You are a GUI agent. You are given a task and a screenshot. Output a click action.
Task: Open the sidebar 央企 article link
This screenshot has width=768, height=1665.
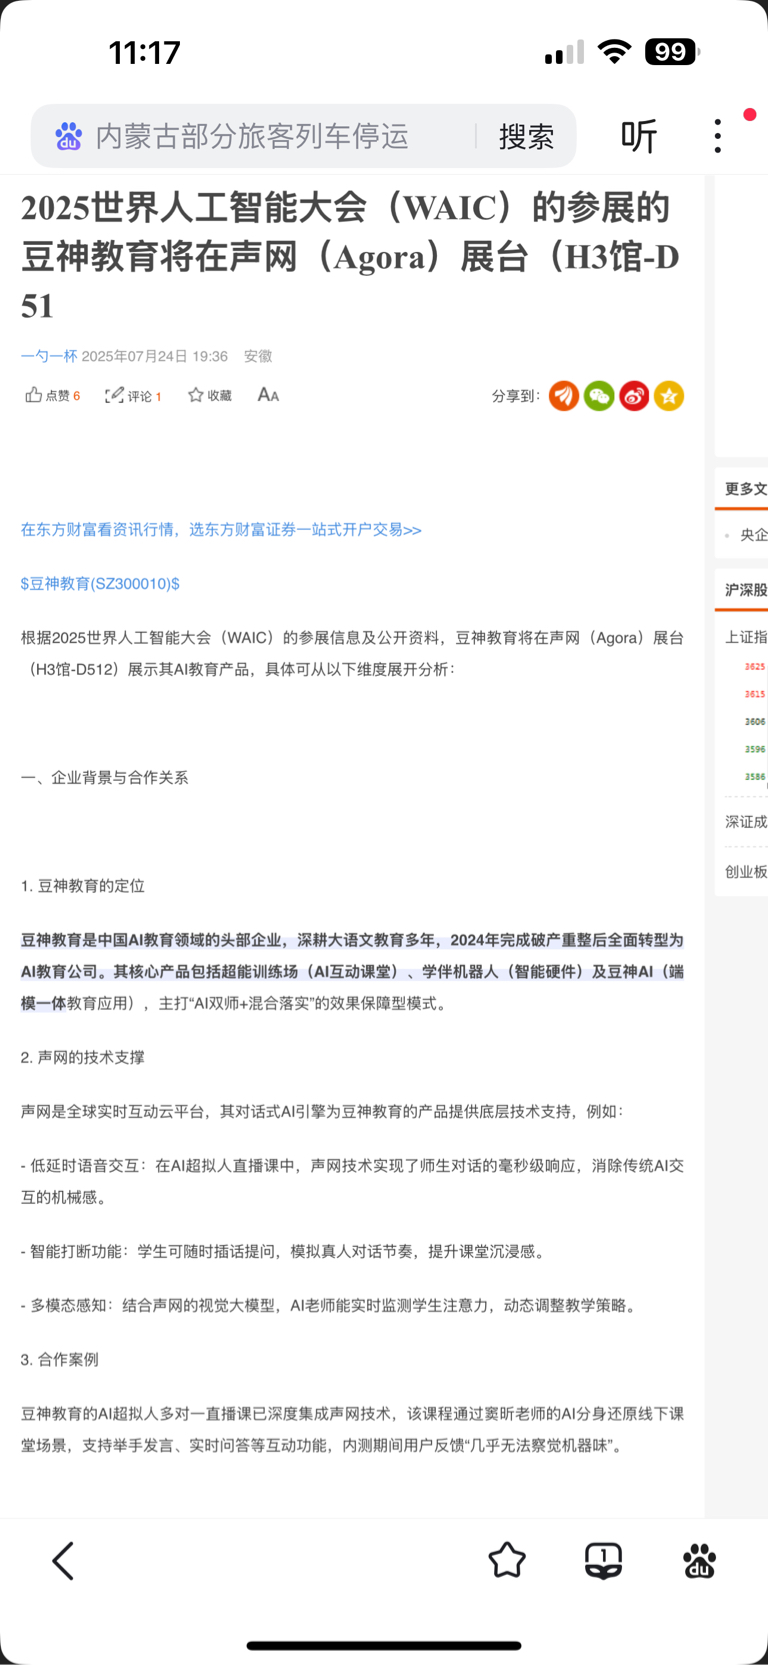tap(753, 536)
